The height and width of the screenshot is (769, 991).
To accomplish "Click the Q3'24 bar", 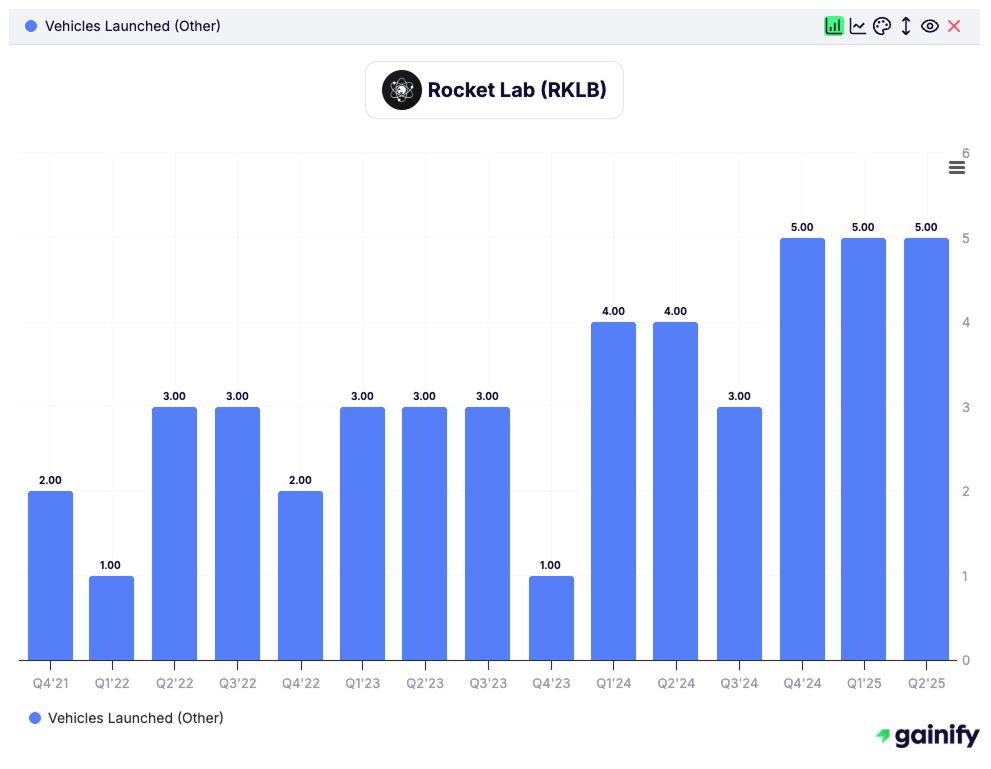I will pyautogui.click(x=739, y=533).
